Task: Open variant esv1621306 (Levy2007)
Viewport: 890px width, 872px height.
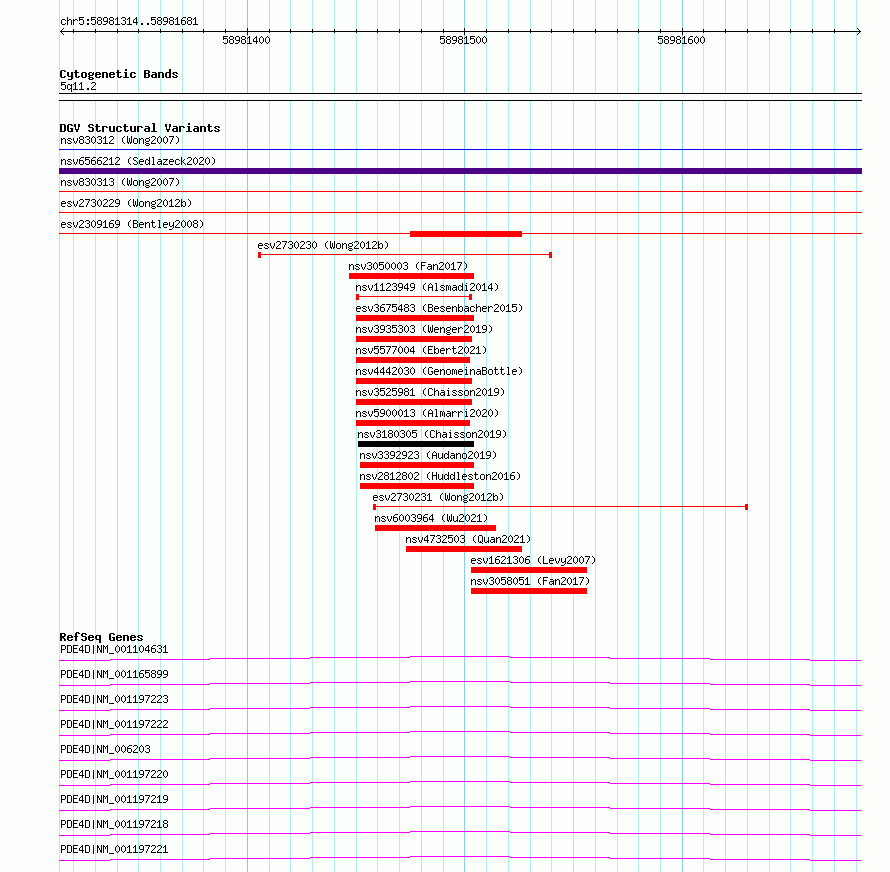Action: pos(533,560)
